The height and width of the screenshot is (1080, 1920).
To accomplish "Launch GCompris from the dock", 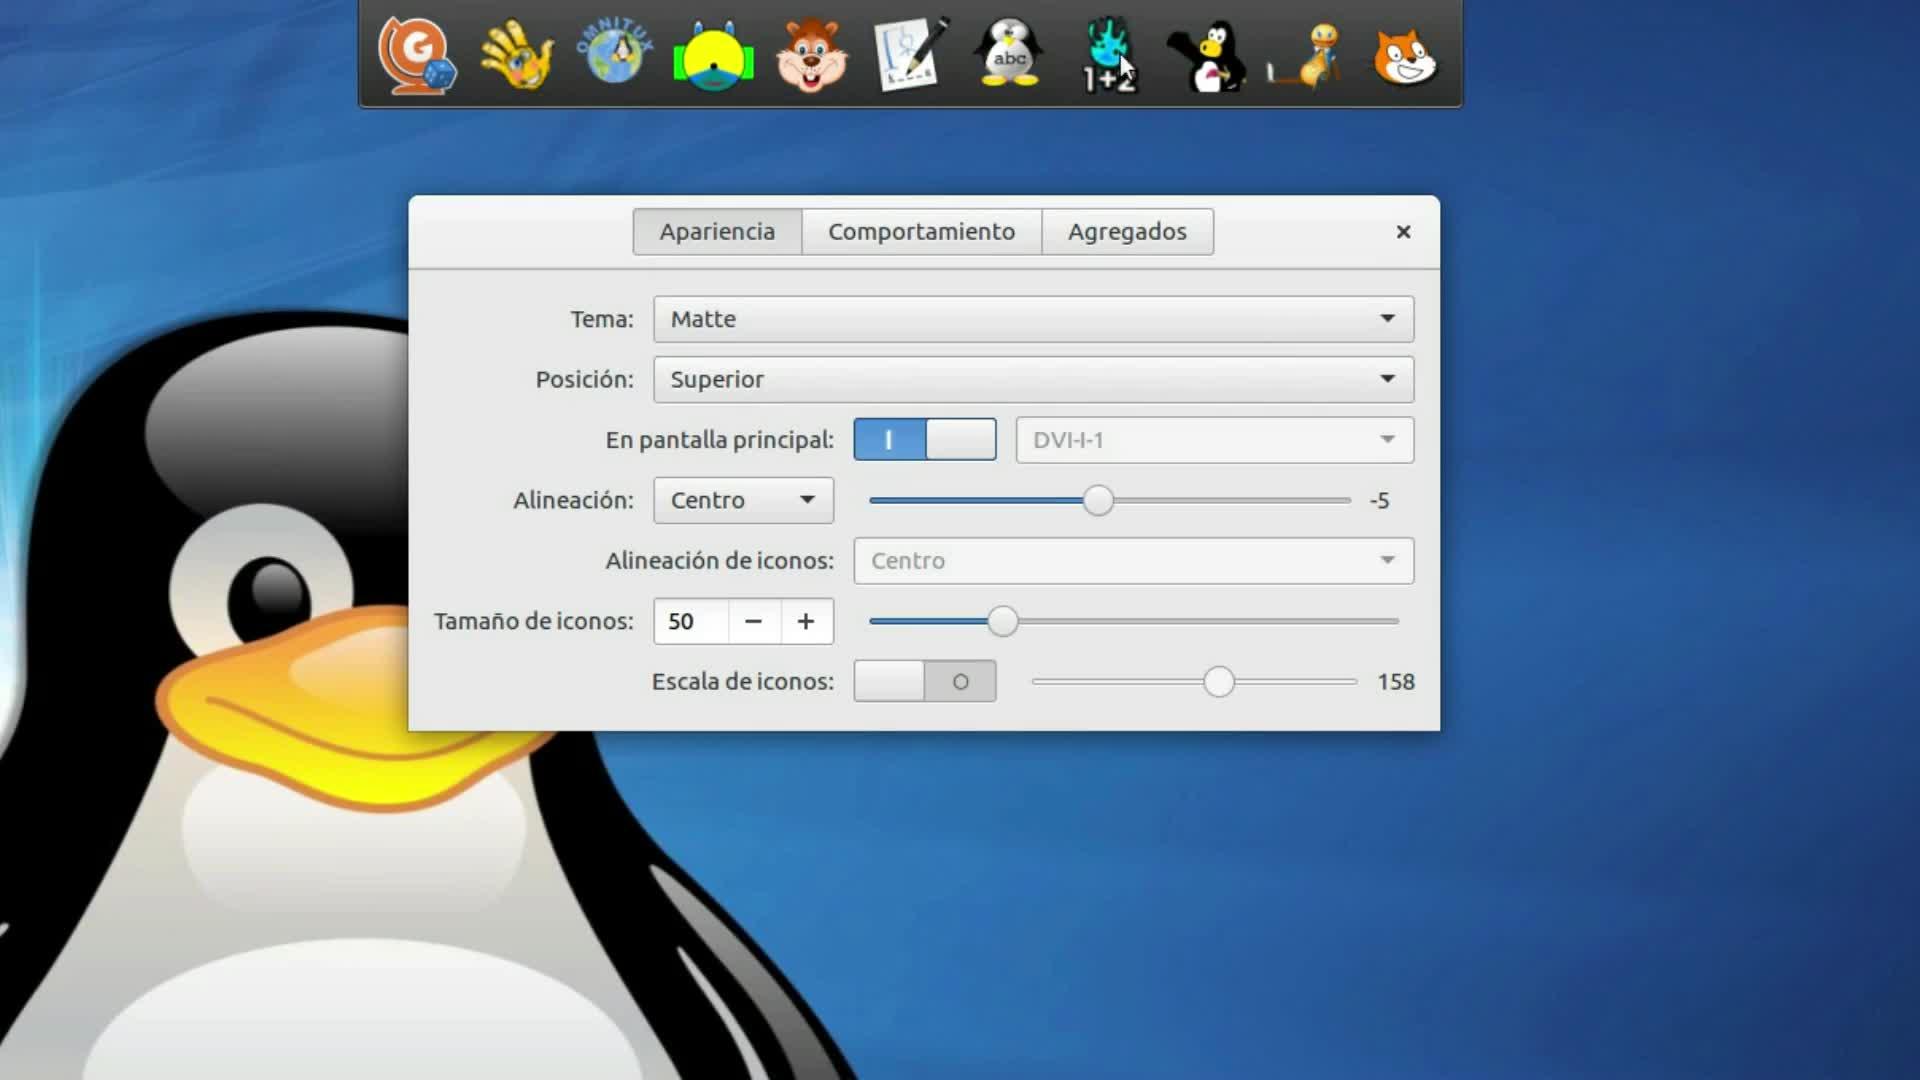I will [x=416, y=56].
